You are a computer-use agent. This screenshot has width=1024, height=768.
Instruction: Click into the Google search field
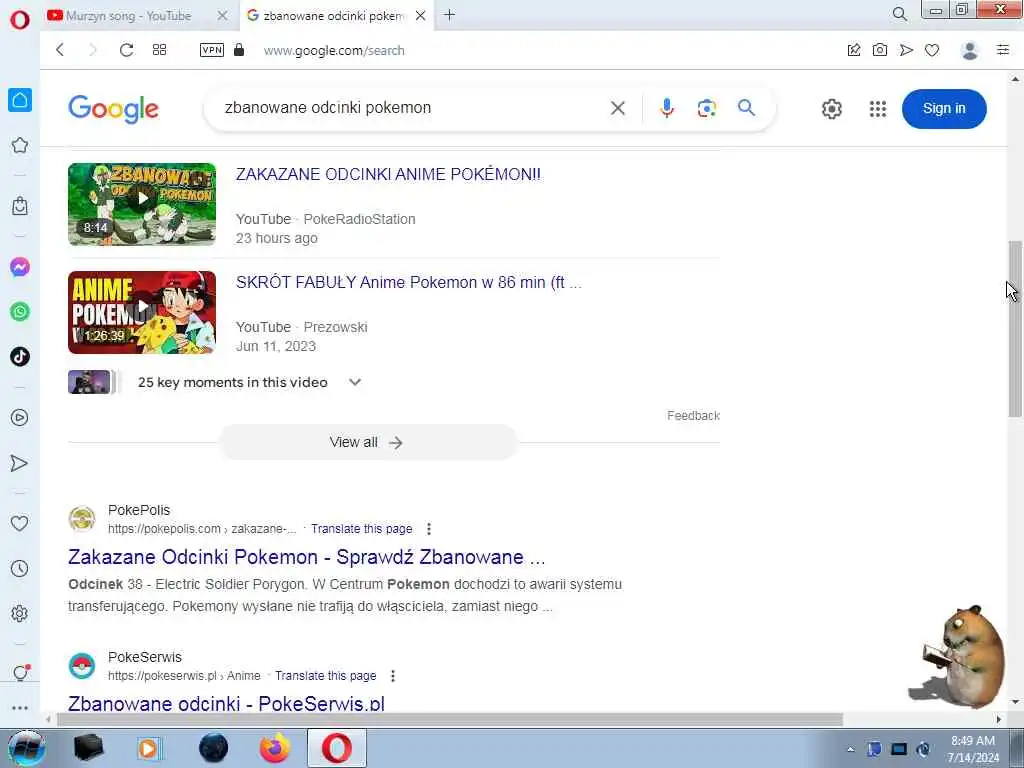pyautogui.click(x=411, y=108)
